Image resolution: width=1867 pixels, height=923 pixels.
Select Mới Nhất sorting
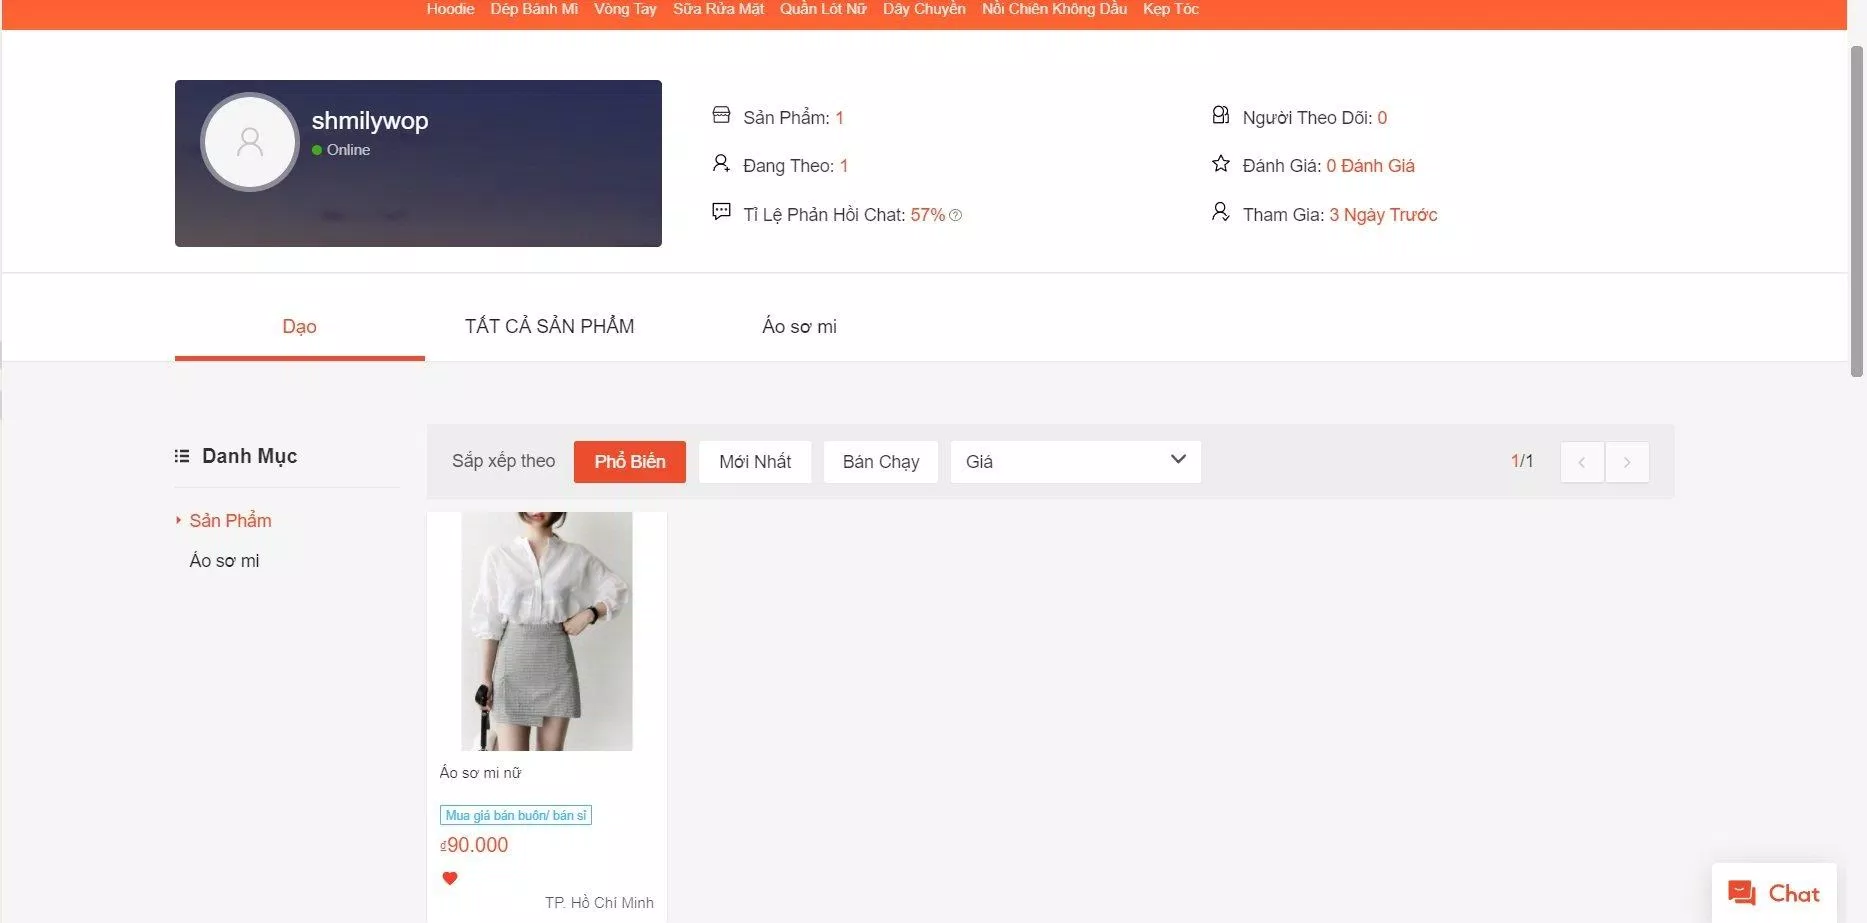click(755, 461)
